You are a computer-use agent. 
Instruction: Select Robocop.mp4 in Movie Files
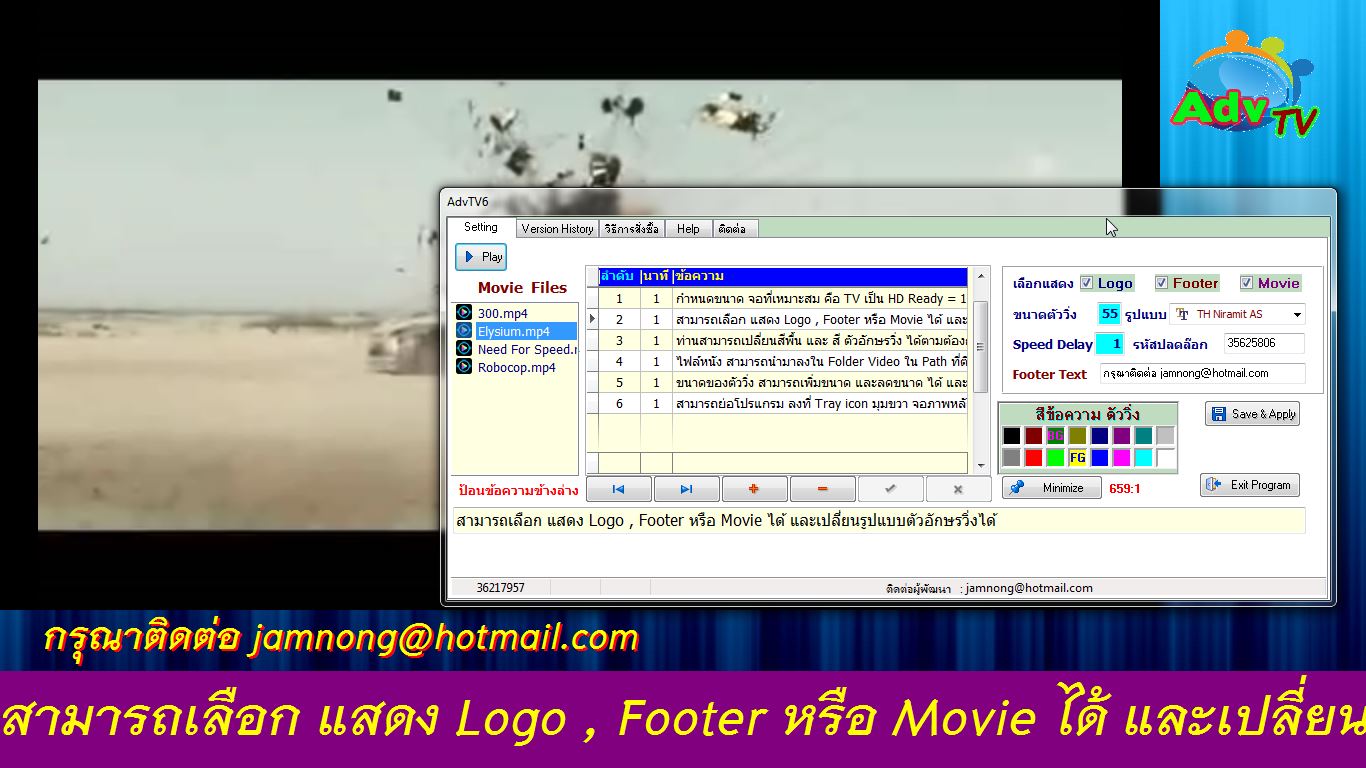(517, 367)
